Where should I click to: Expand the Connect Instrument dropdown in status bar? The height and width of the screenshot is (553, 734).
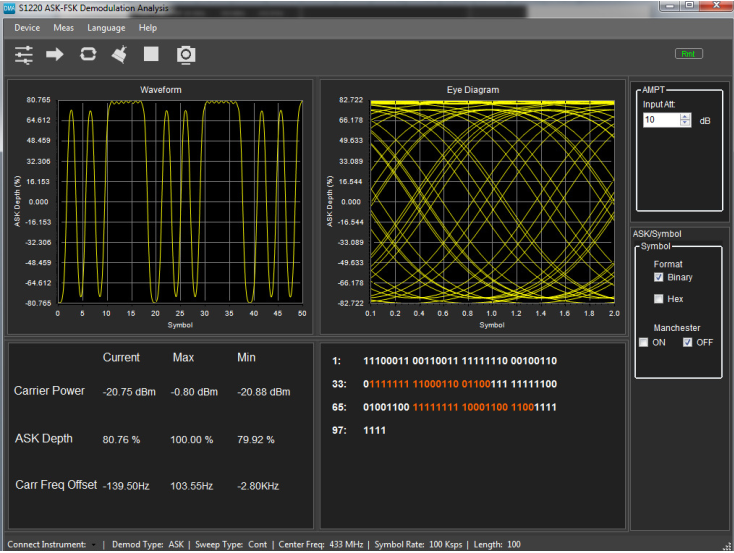(x=93, y=544)
